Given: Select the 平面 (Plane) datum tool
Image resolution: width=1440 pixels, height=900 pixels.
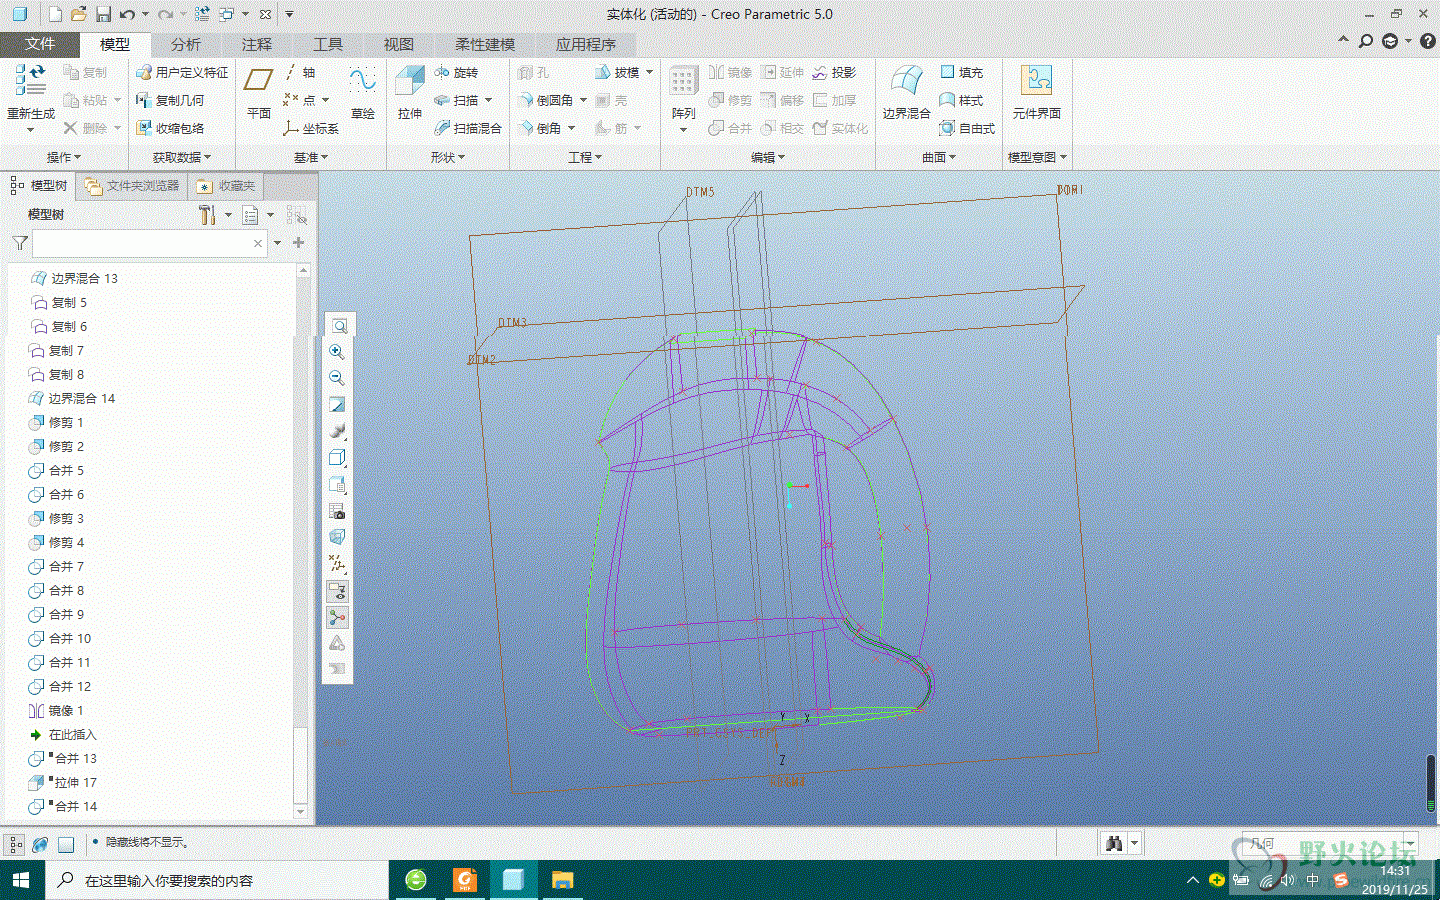Looking at the screenshot, I should pyautogui.click(x=259, y=92).
